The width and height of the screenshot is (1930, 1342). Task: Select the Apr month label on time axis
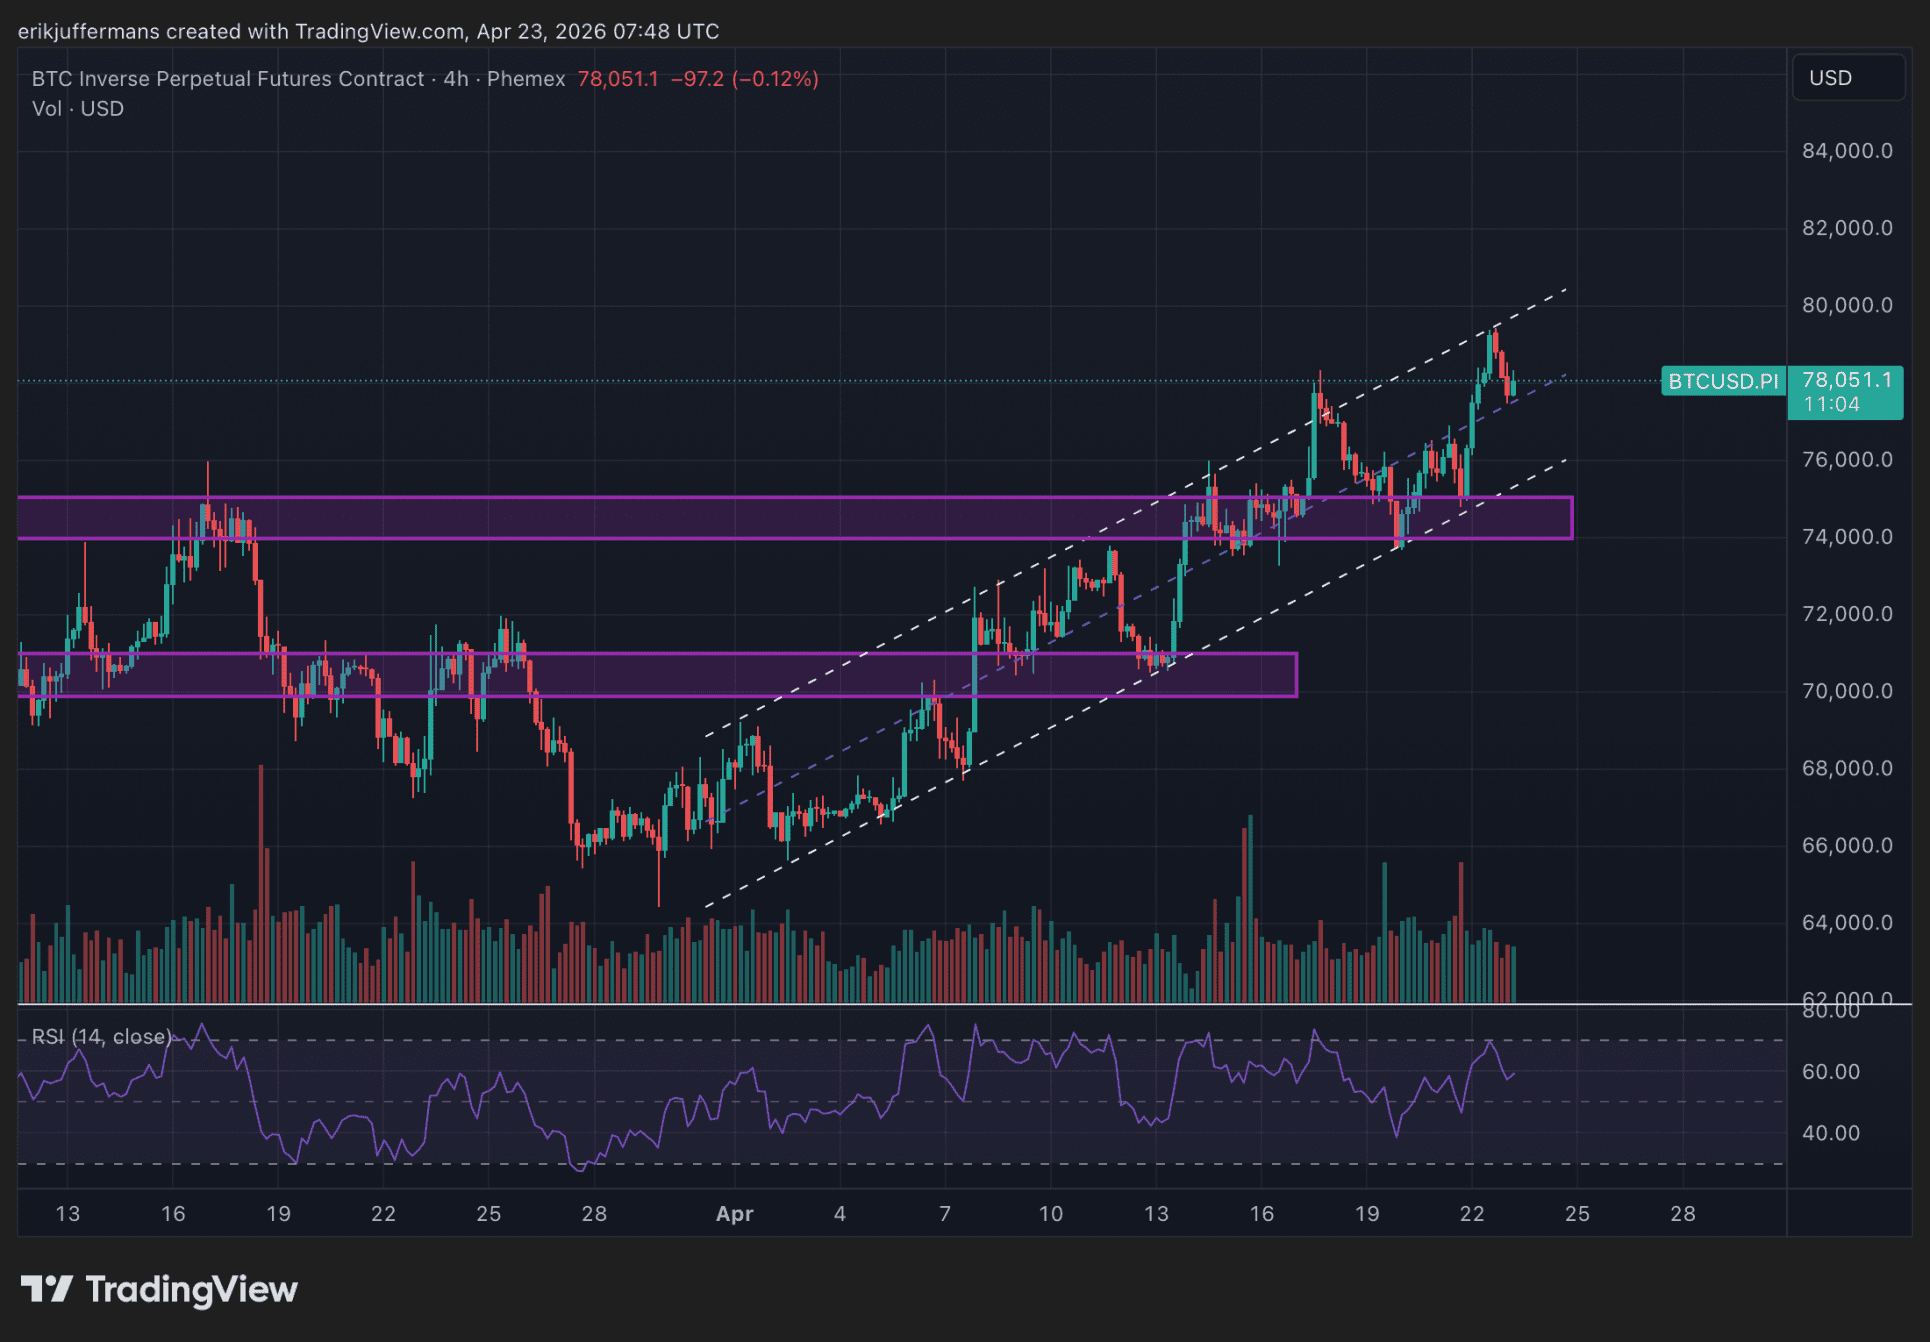pos(734,1214)
